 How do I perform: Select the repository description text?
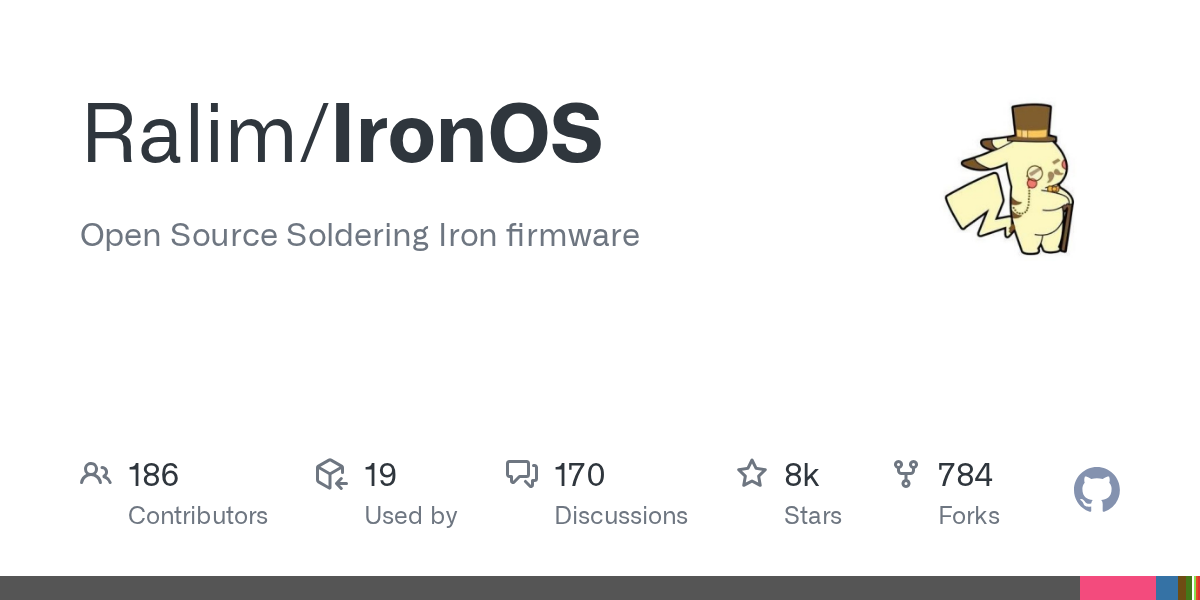pos(359,235)
